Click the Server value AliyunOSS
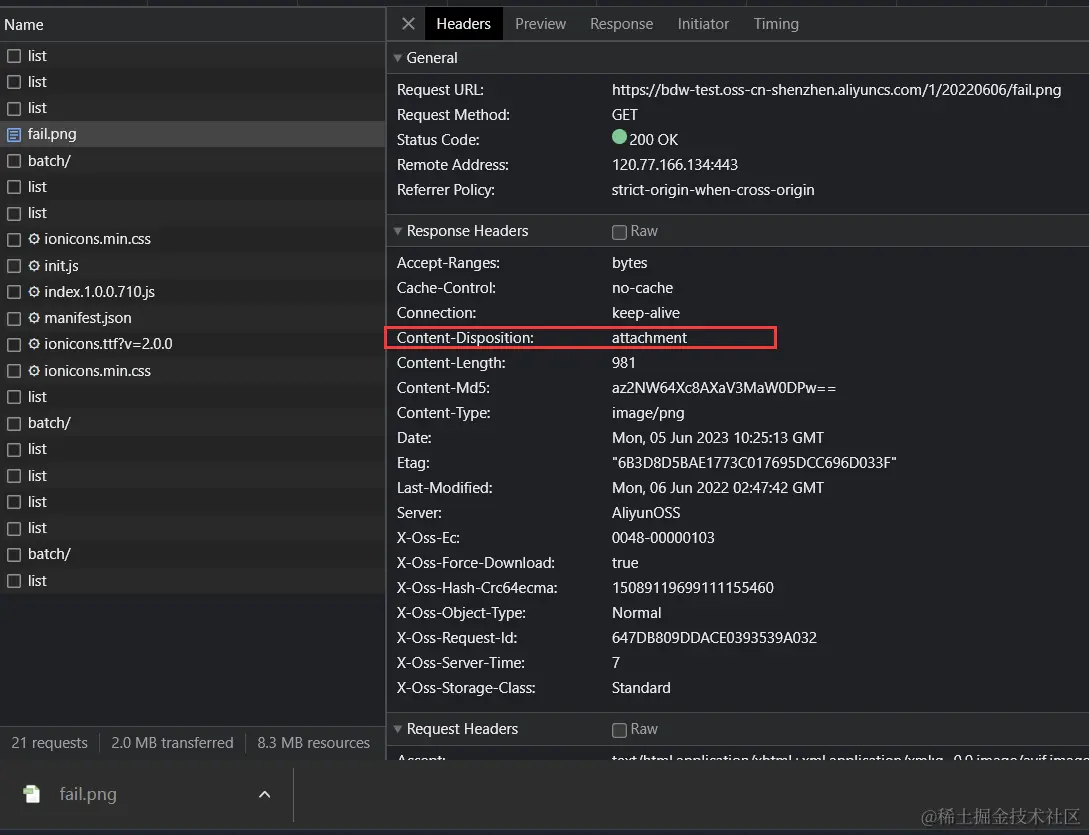Screen dimensions: 1089x835 click(646, 513)
